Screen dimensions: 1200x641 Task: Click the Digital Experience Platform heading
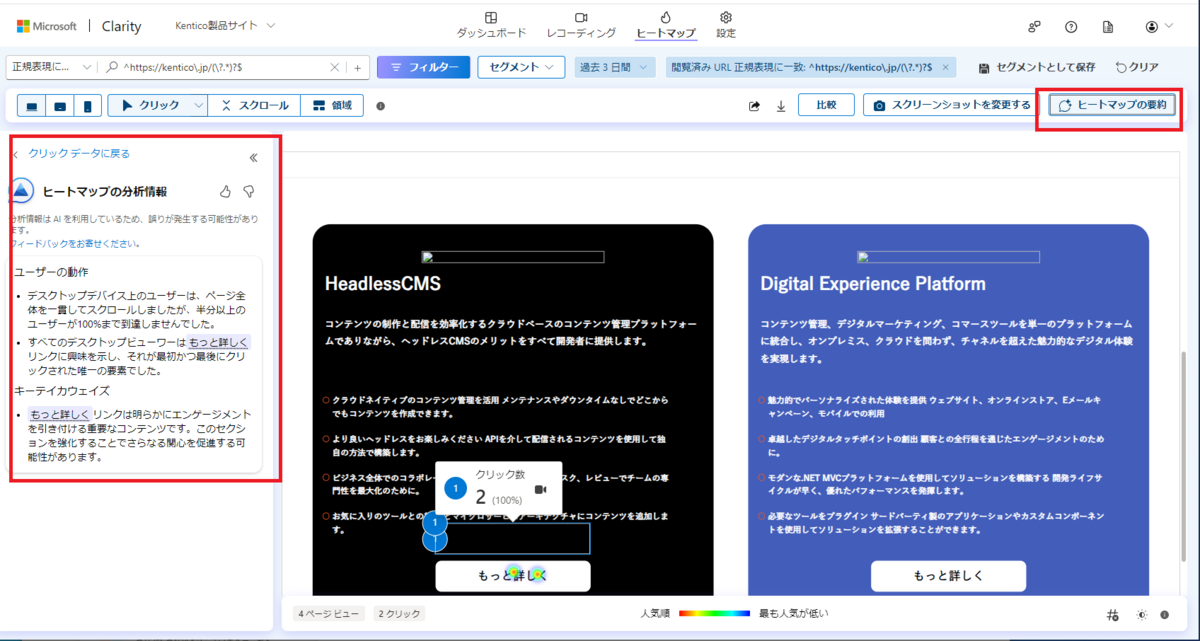pos(873,284)
